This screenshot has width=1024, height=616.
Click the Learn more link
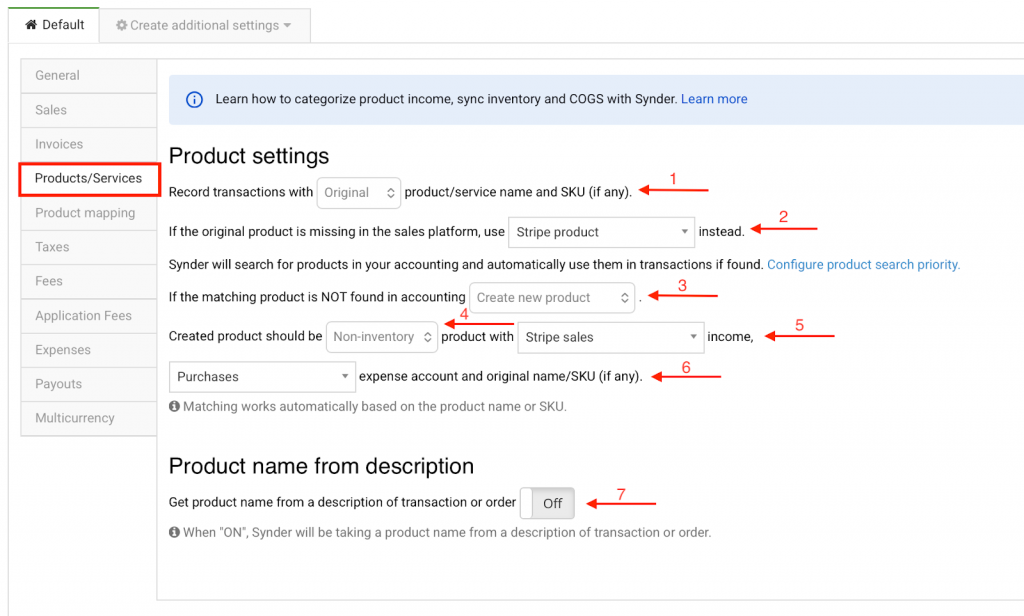714,99
